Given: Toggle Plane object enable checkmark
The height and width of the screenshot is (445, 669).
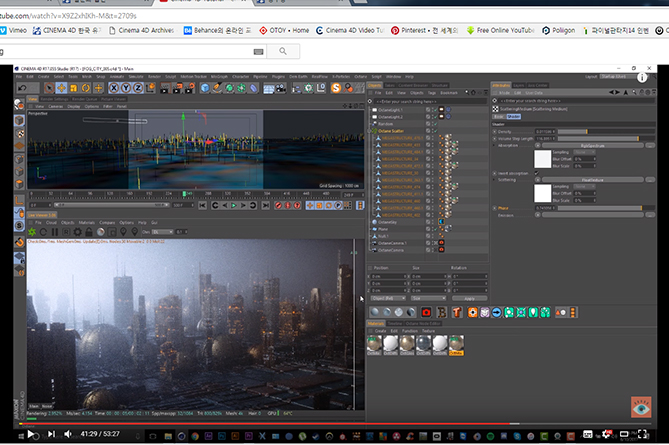Looking at the screenshot, I should point(435,229).
